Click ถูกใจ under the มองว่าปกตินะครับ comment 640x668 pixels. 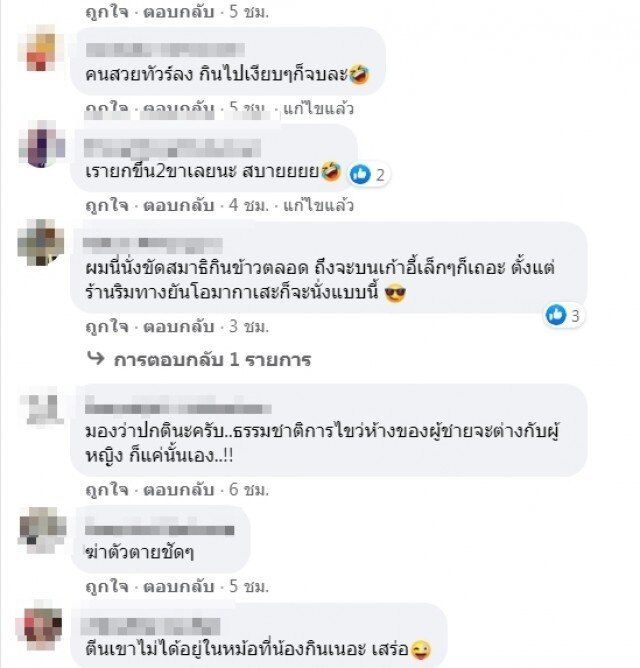point(107,489)
